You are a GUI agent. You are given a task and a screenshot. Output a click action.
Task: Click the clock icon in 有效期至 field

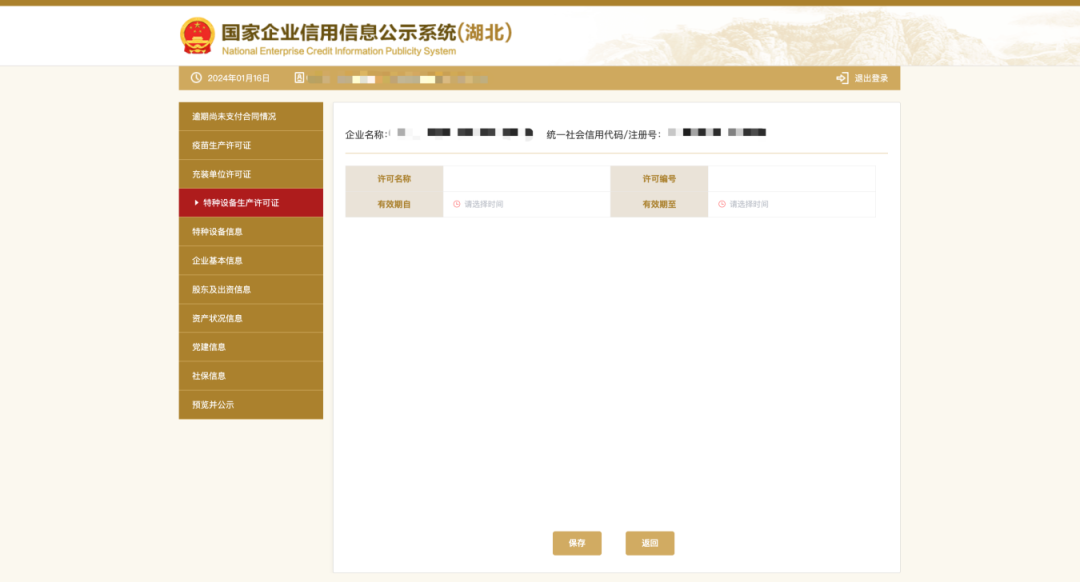(x=722, y=204)
